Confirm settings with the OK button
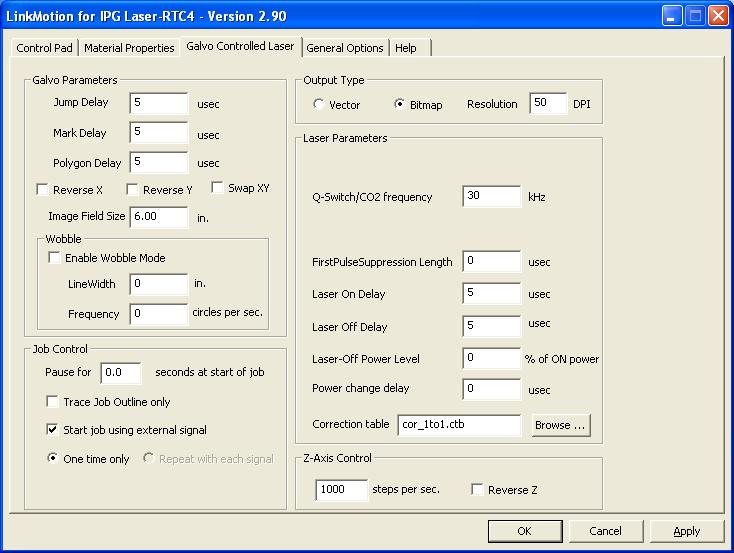The width and height of the screenshot is (734, 553). pyautogui.click(x=525, y=531)
